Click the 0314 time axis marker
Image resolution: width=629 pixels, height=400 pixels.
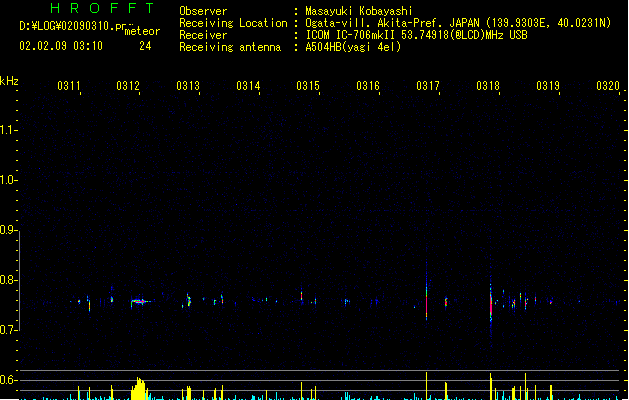[x=248, y=86]
